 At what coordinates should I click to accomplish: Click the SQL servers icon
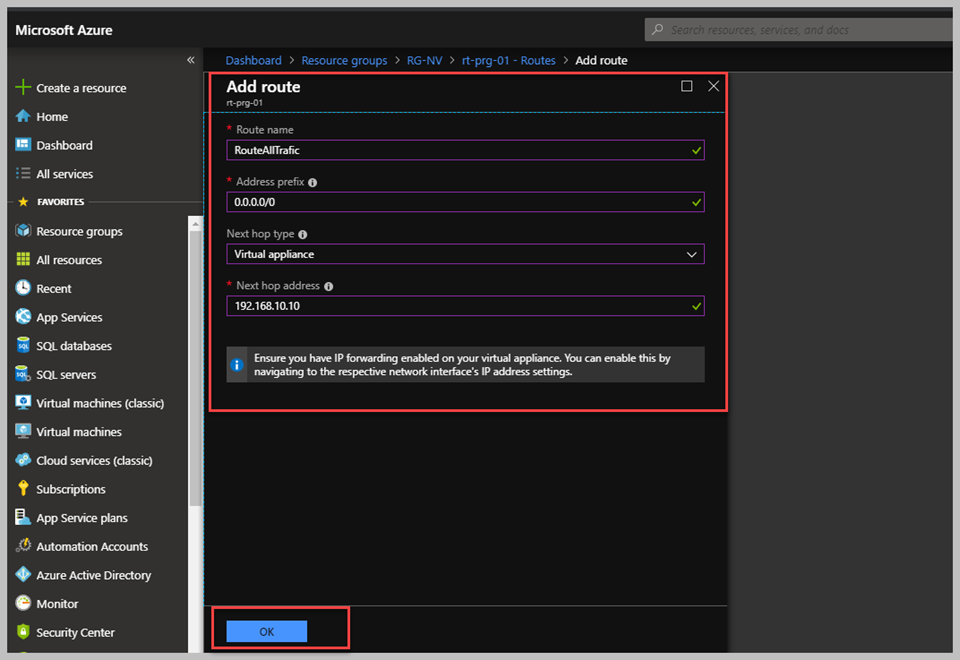tap(23, 374)
